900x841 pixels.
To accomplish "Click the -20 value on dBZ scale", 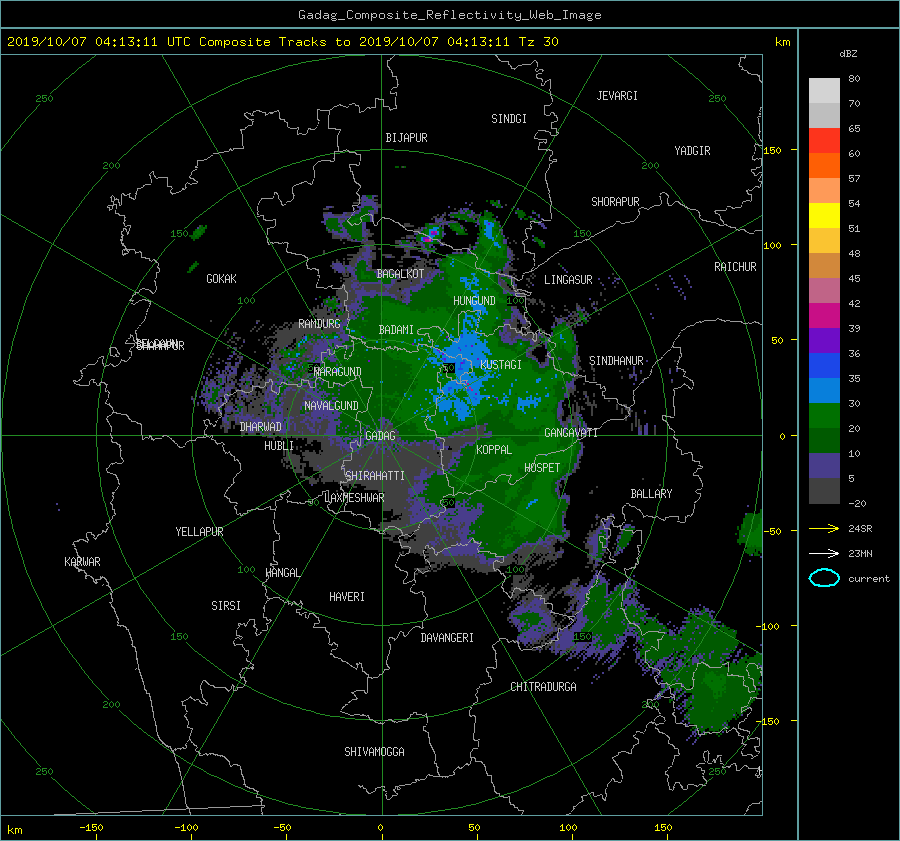I will [857, 503].
